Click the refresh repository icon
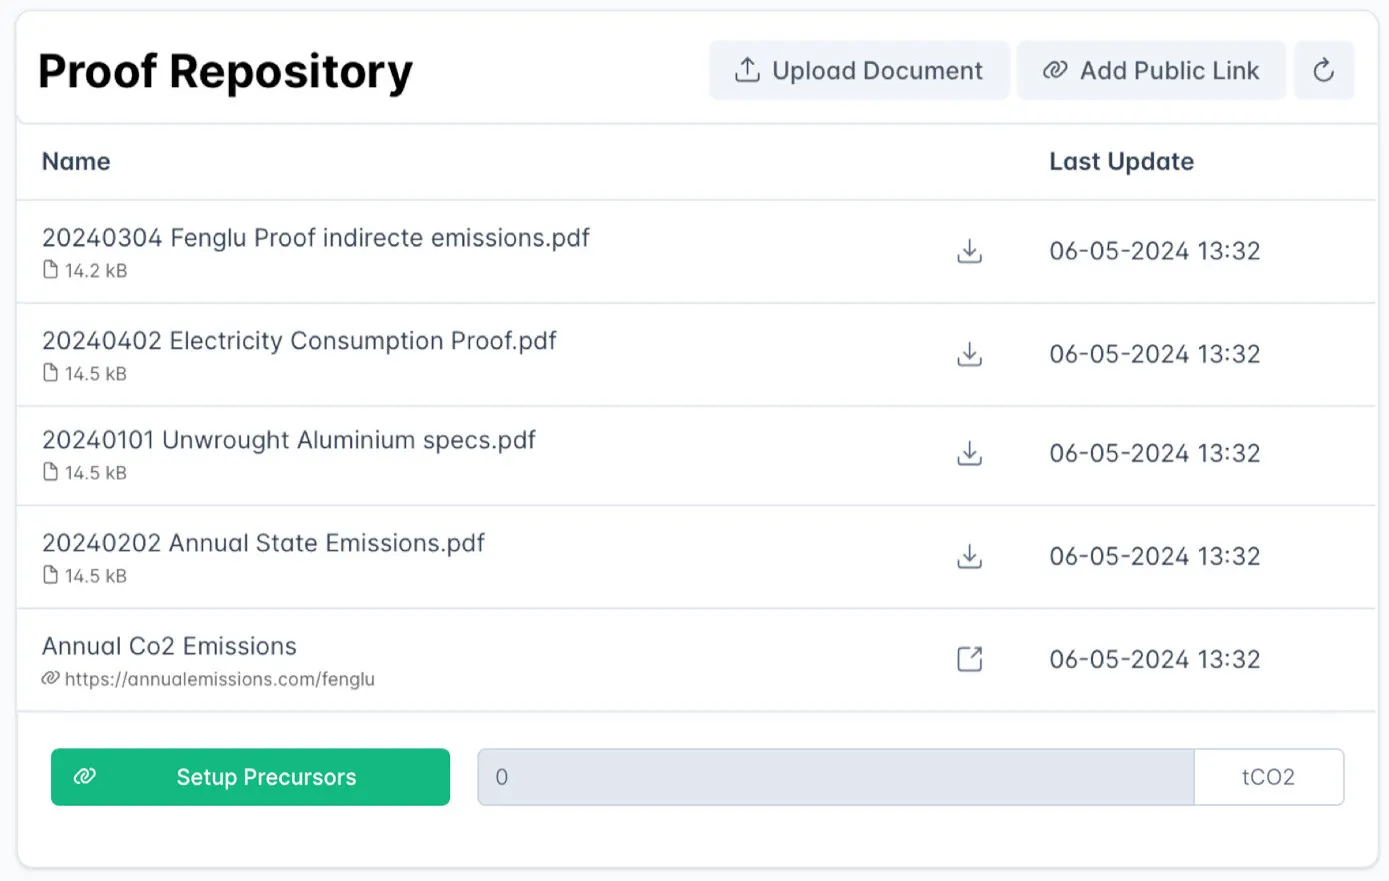This screenshot has width=1389, height=881. tap(1323, 70)
